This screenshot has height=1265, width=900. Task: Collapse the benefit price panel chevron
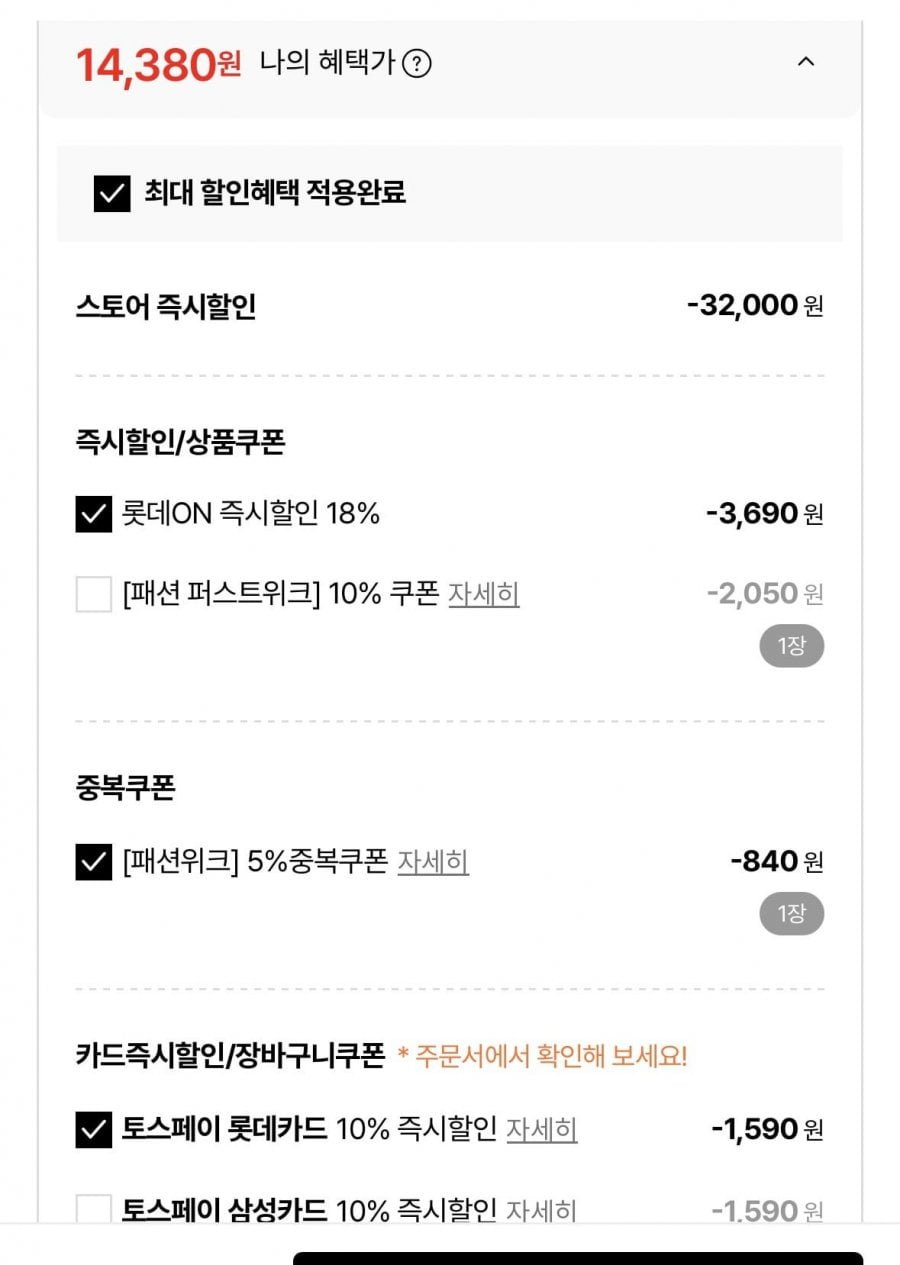click(x=806, y=62)
